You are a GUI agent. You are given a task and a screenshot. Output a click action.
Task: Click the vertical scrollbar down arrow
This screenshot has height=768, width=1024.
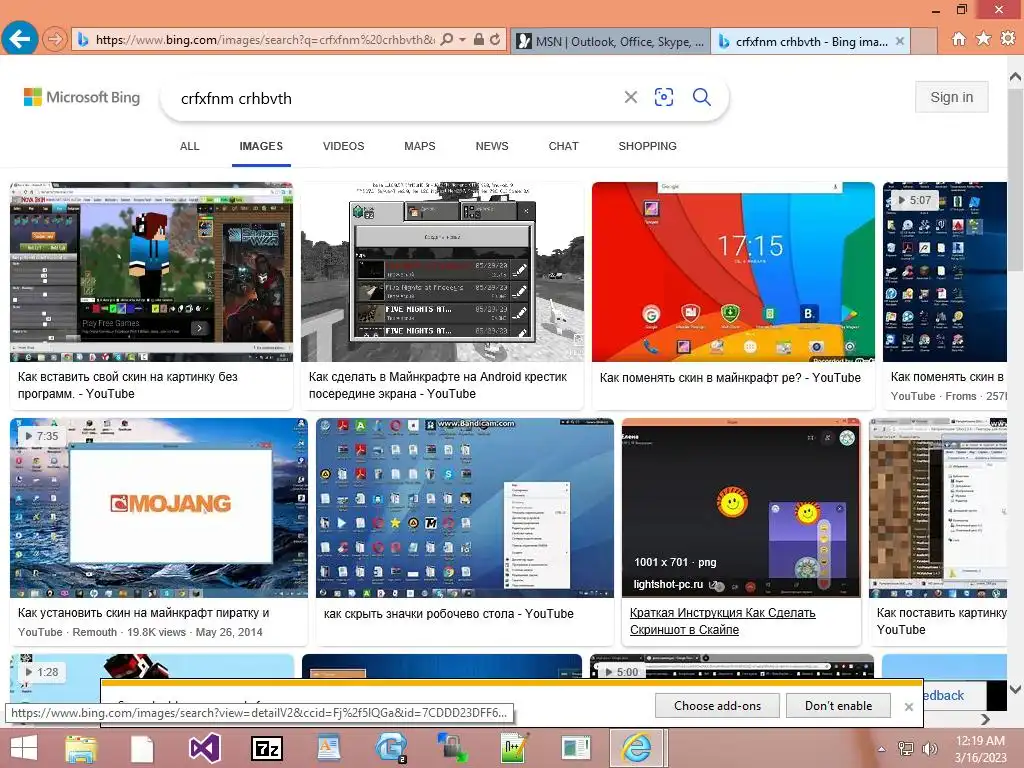(1016, 689)
